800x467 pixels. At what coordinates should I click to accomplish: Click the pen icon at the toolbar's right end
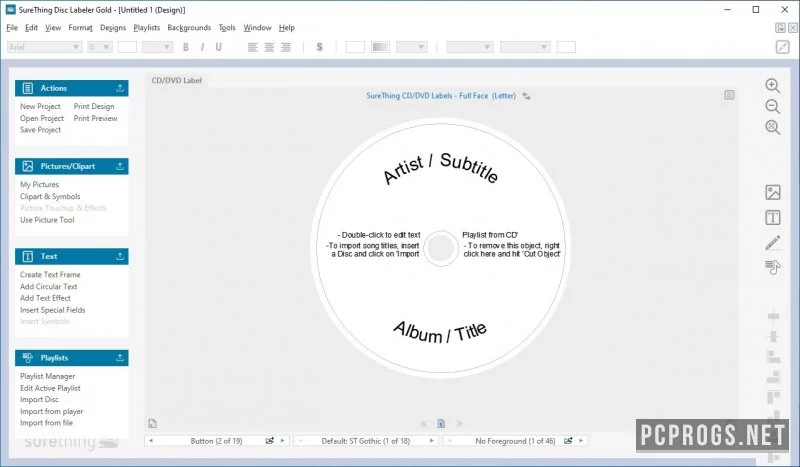click(x=782, y=47)
